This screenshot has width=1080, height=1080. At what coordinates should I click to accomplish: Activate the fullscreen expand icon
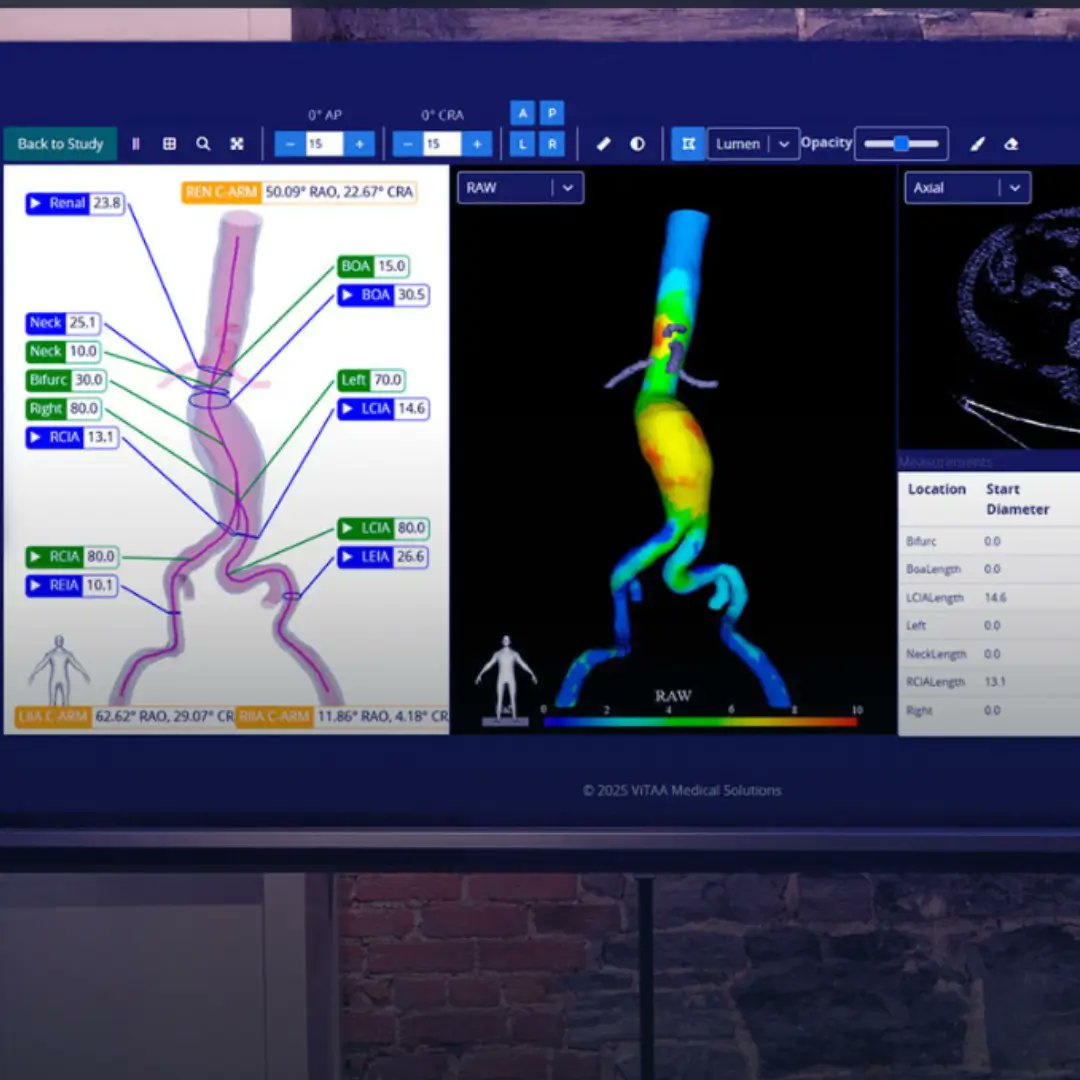point(236,144)
